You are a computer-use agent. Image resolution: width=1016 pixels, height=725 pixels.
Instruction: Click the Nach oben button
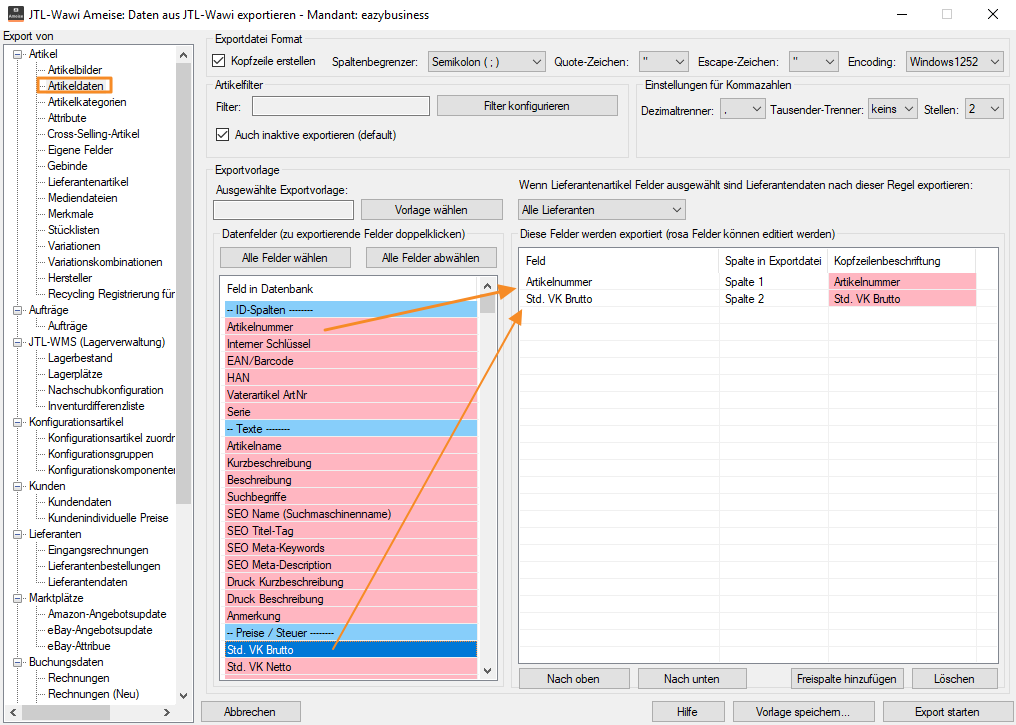[x=573, y=679]
